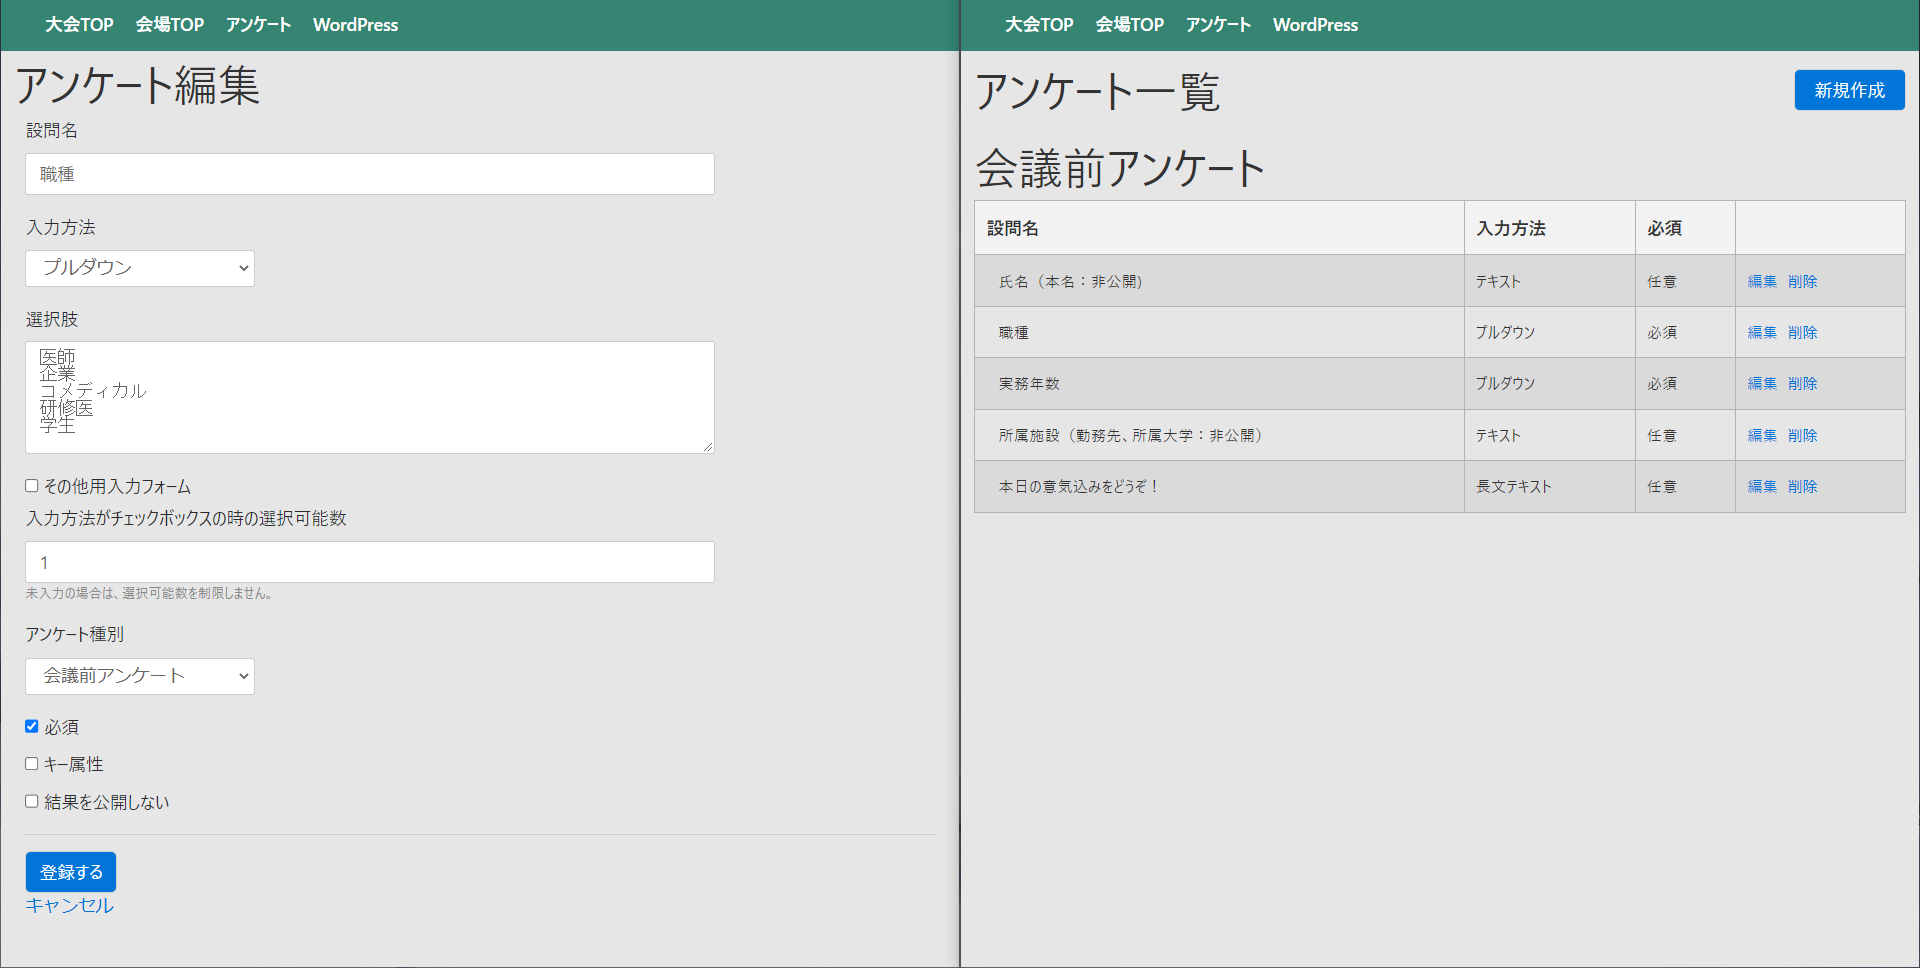Click inside the 選択肢 textarea
Viewport: 1920px width, 968px height.
coord(370,397)
